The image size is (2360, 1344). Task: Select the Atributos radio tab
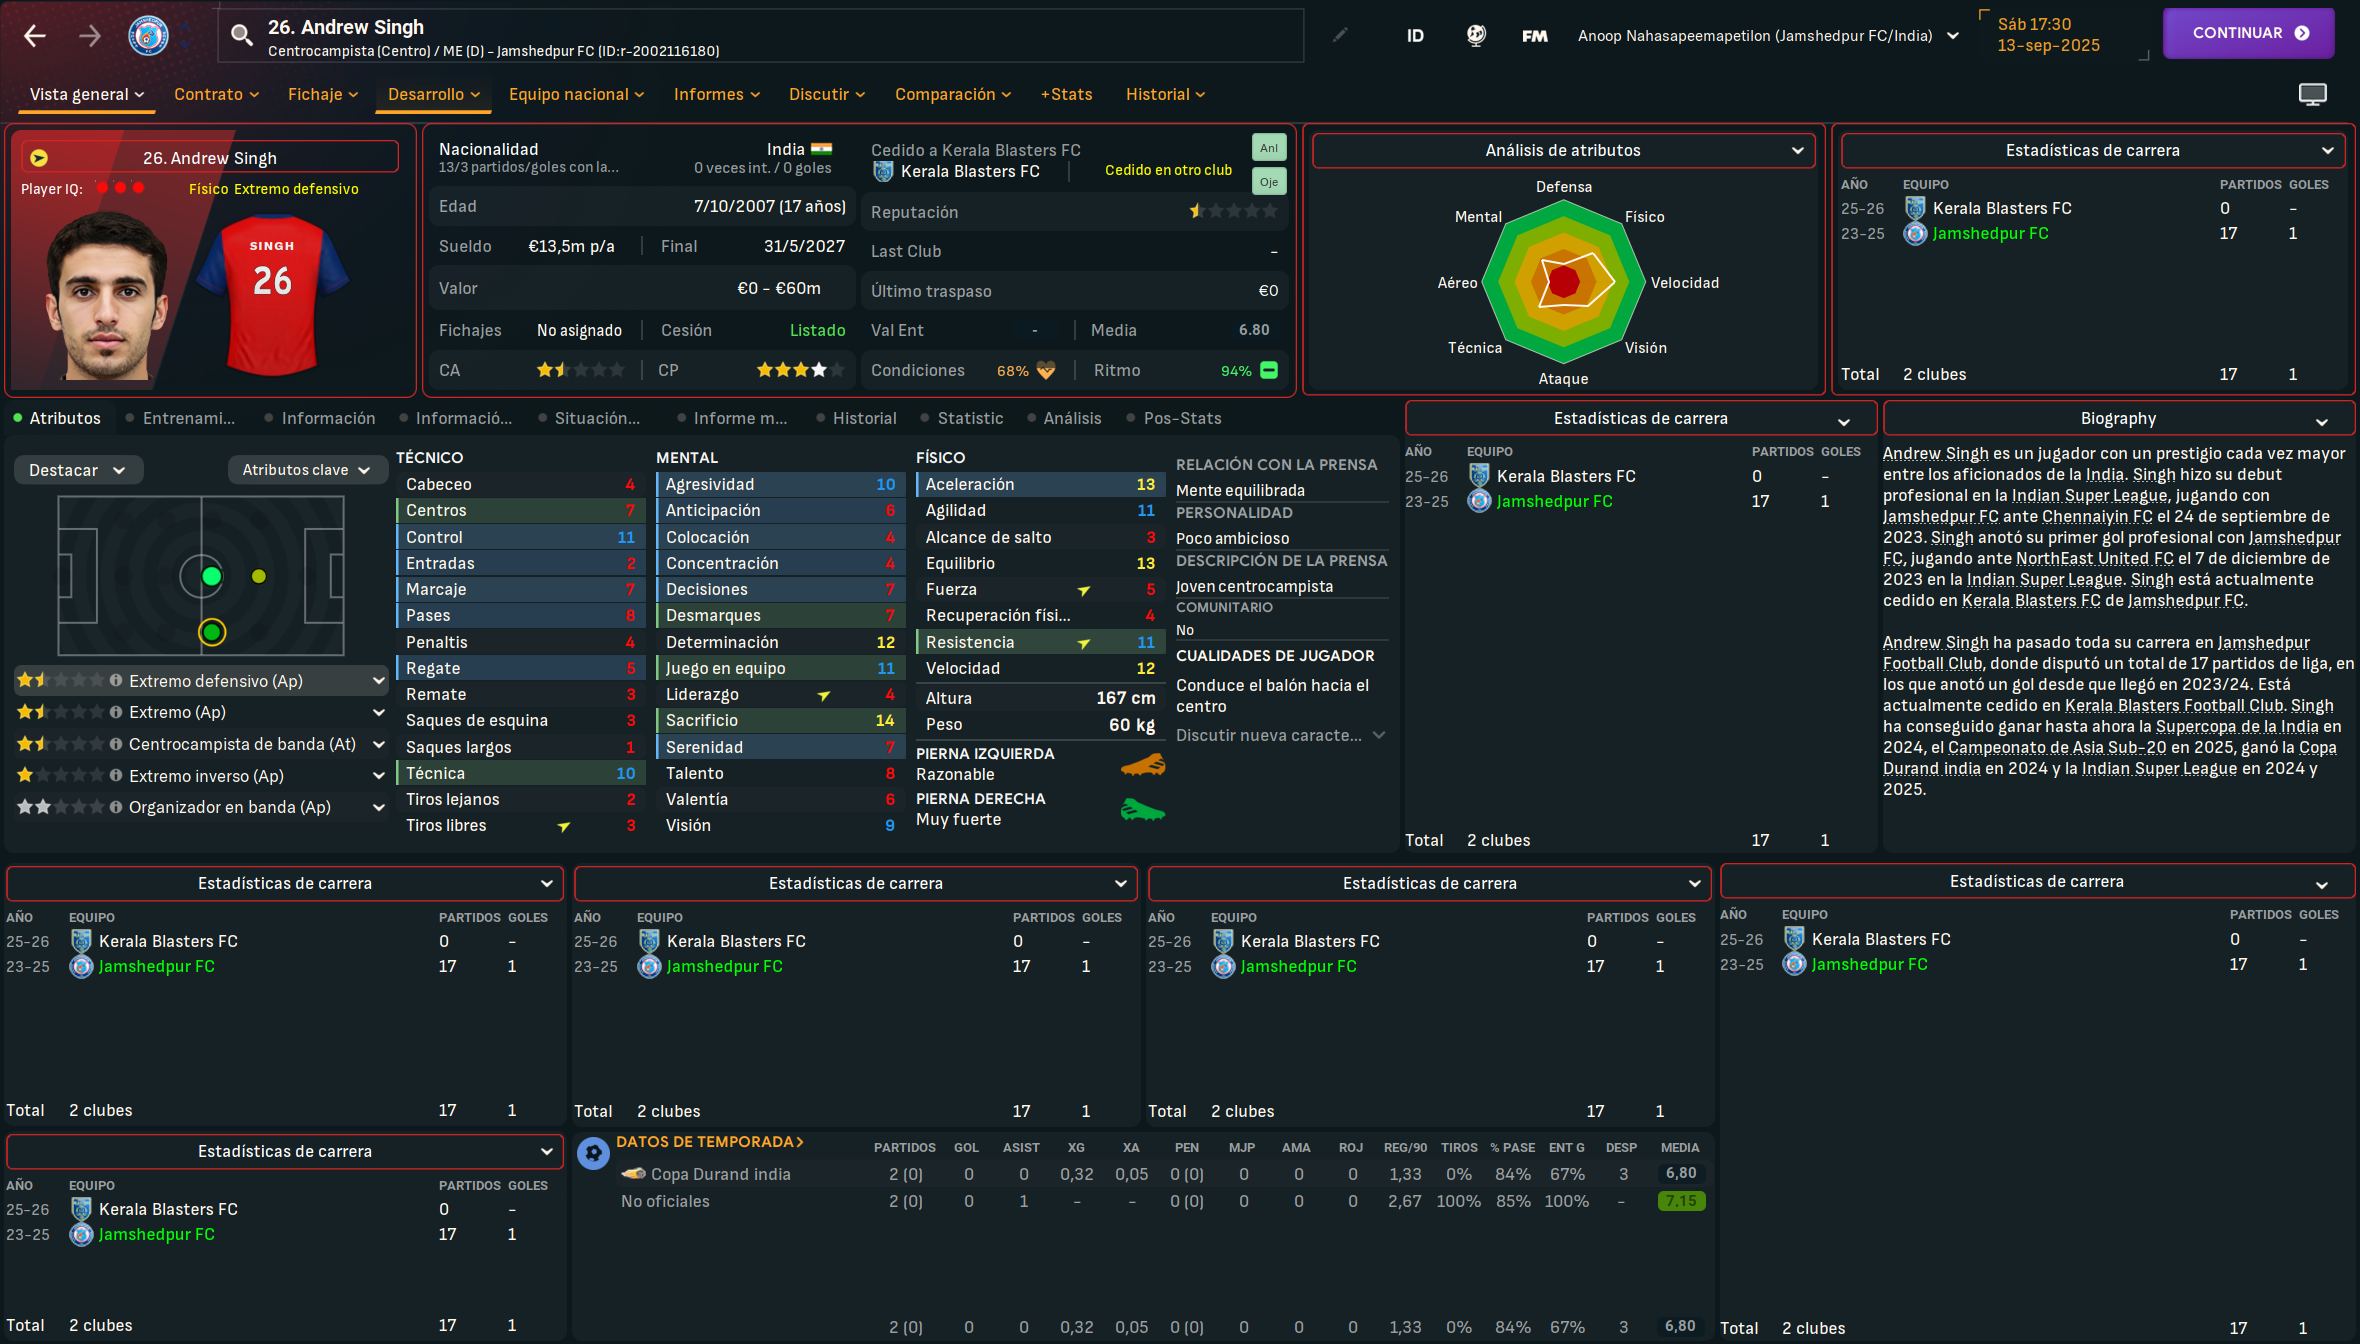57,418
